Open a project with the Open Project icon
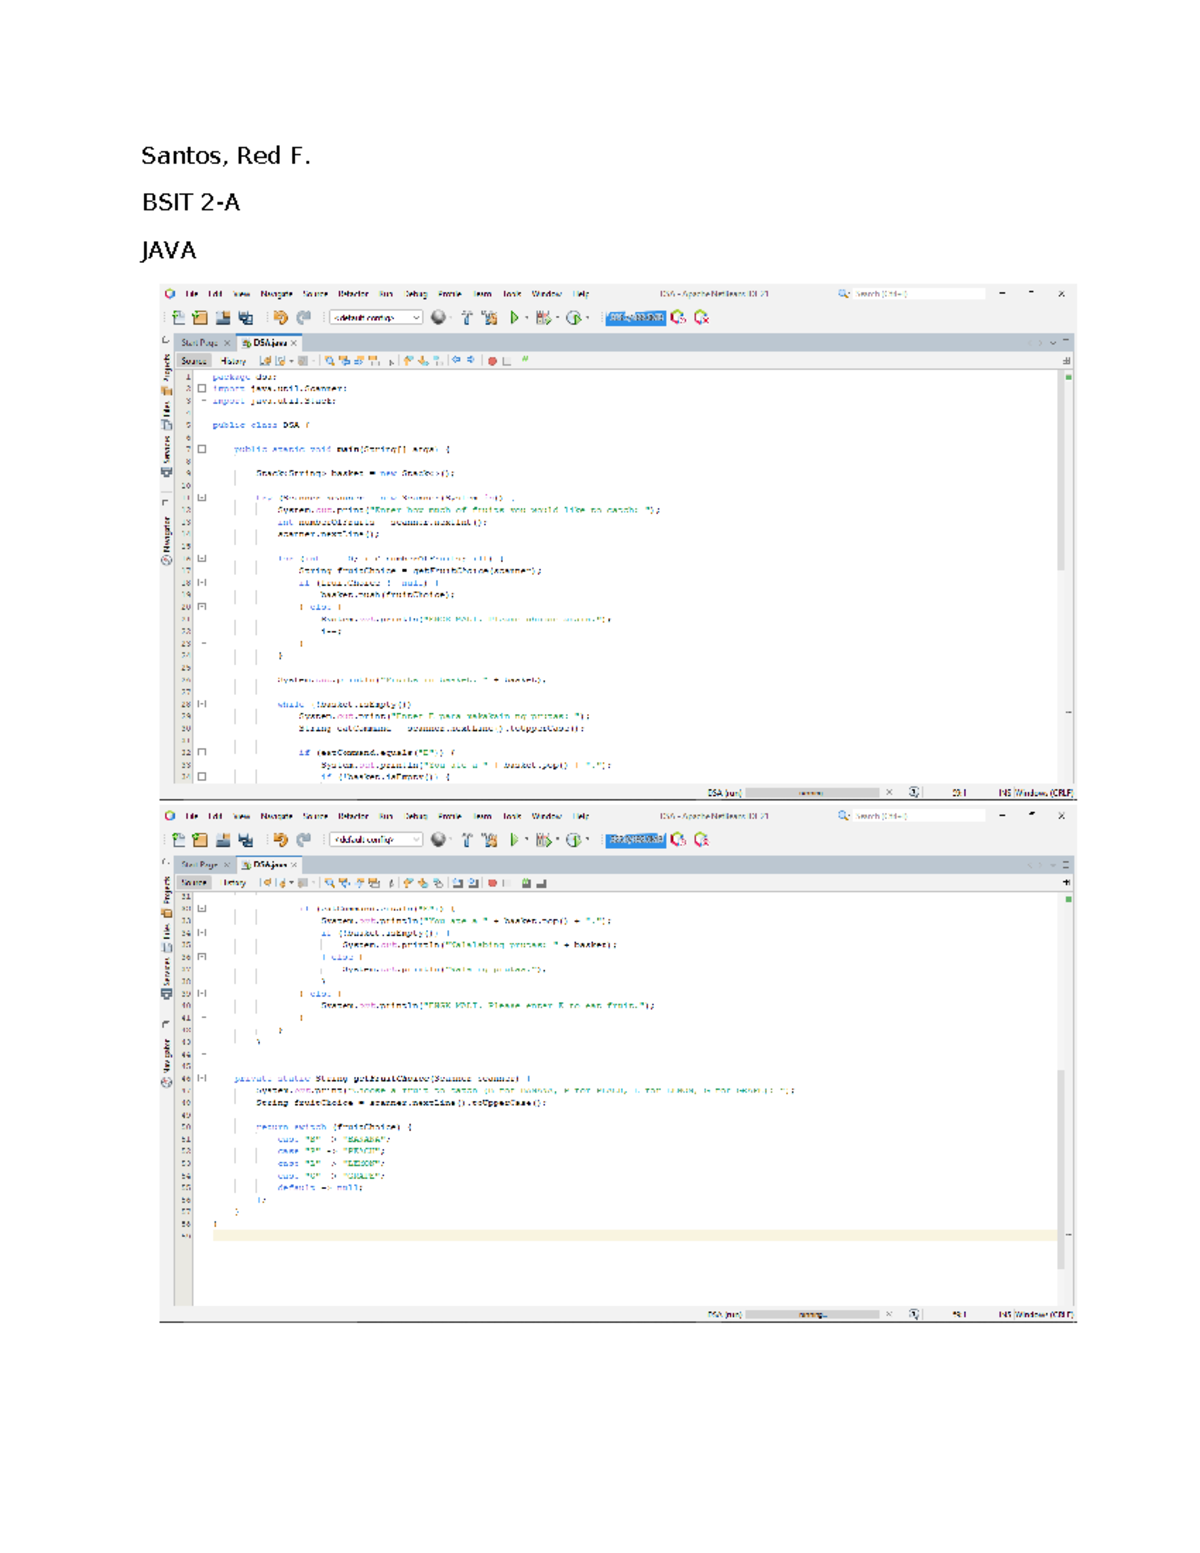The width and height of the screenshot is (1200, 1553). pyautogui.click(x=221, y=318)
